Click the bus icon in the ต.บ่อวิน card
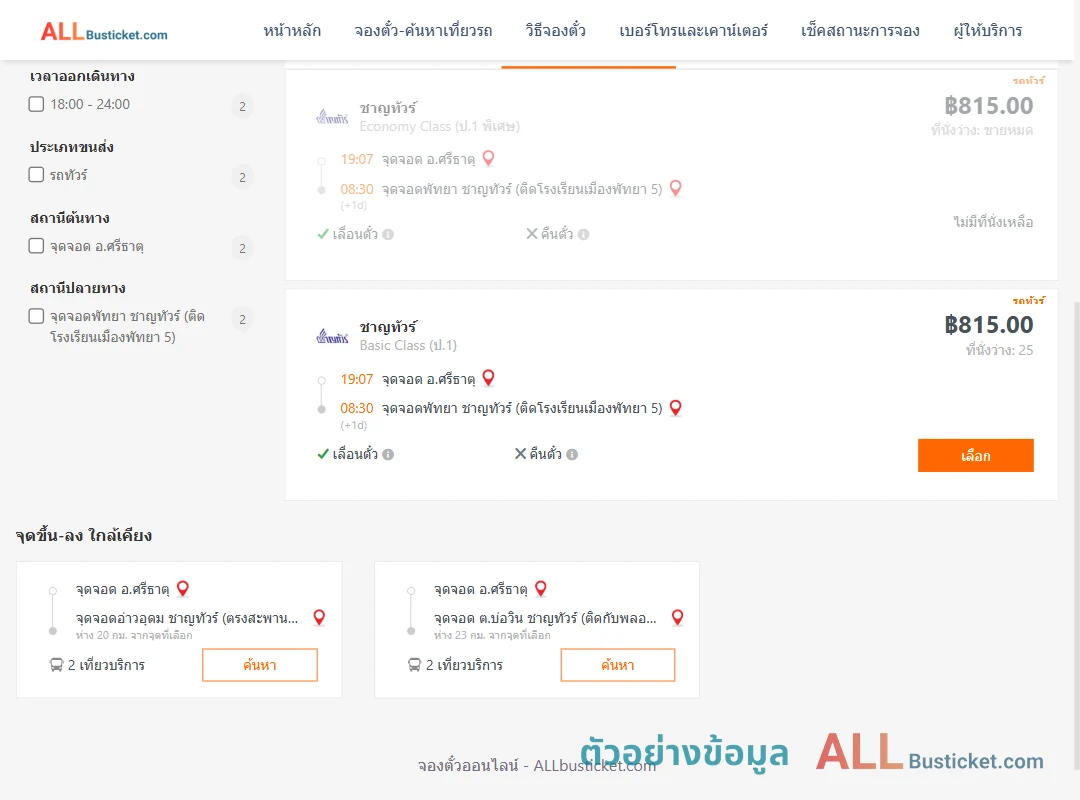The width and height of the screenshot is (1080, 800). pos(414,665)
